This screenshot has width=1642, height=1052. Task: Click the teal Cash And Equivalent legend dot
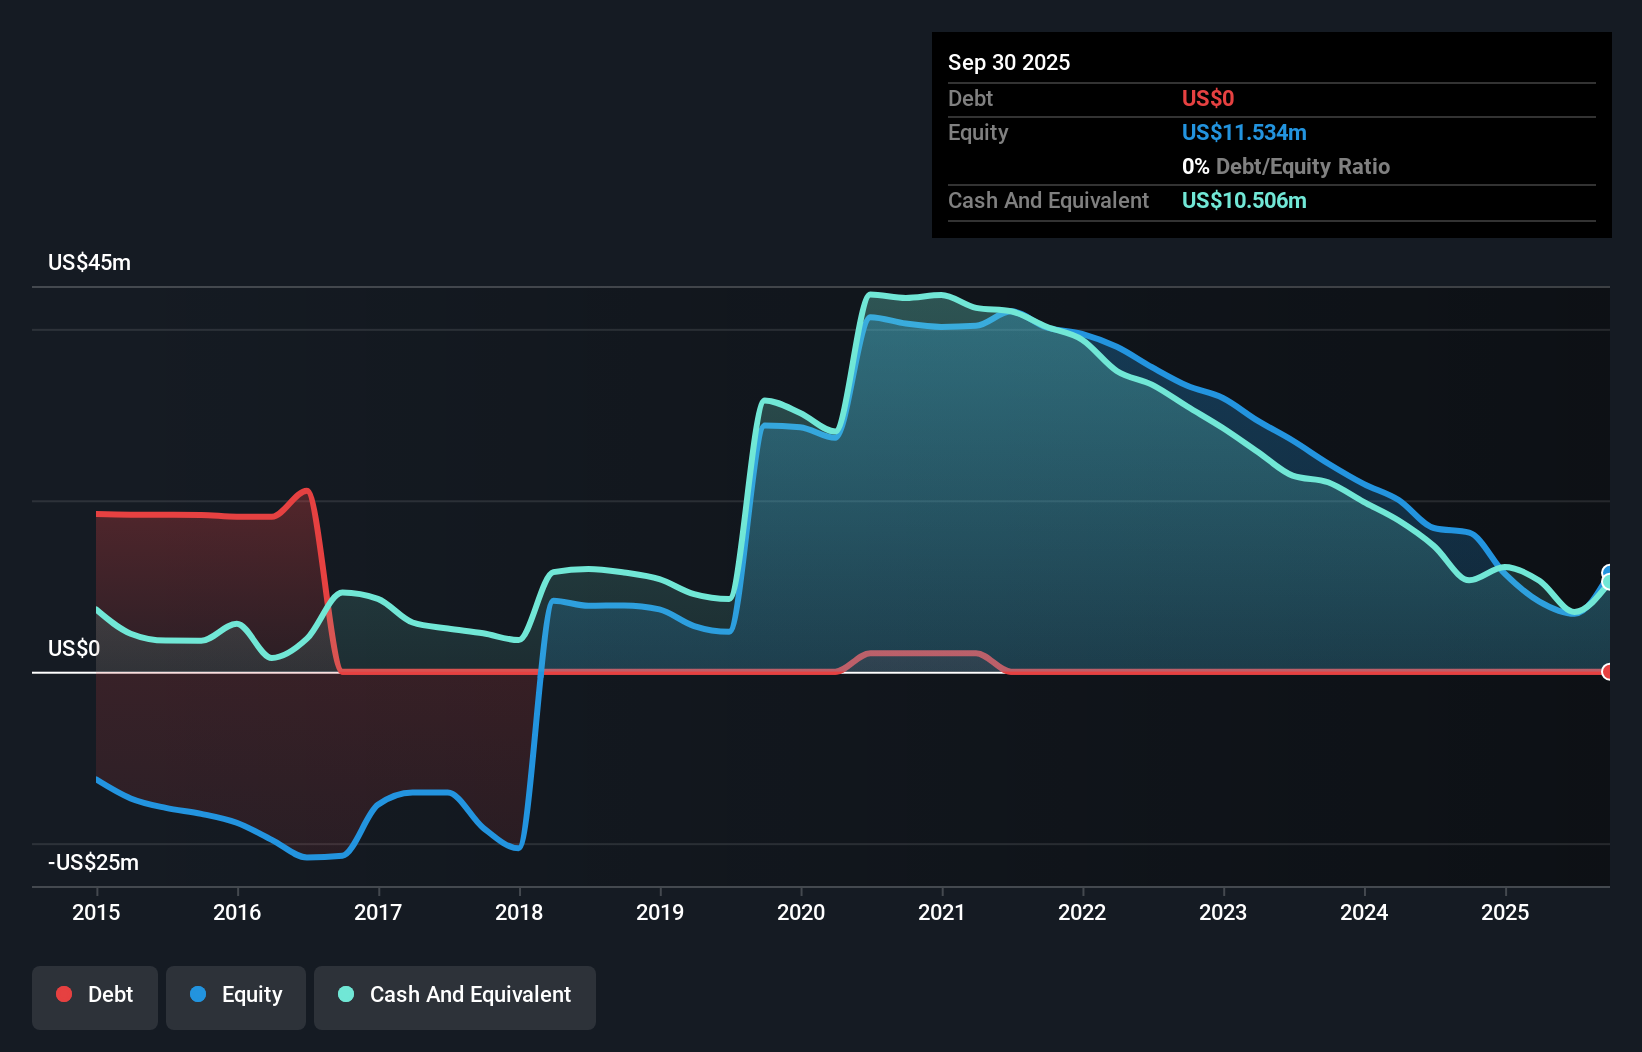[x=345, y=994]
